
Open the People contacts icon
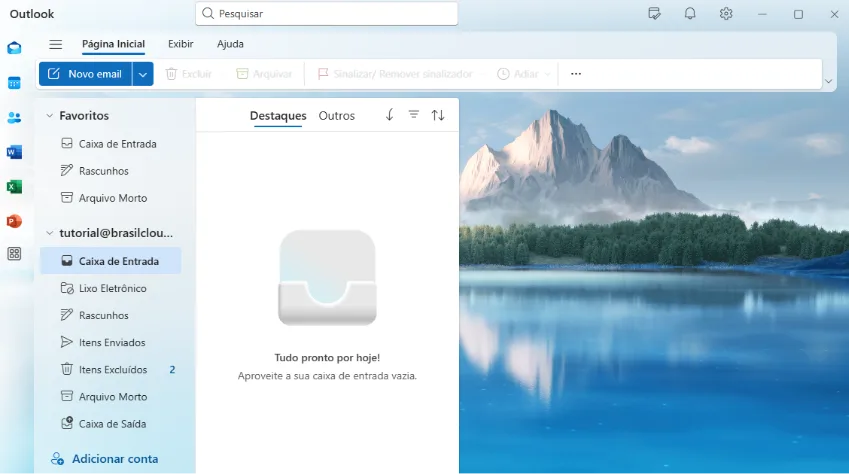click(x=14, y=117)
